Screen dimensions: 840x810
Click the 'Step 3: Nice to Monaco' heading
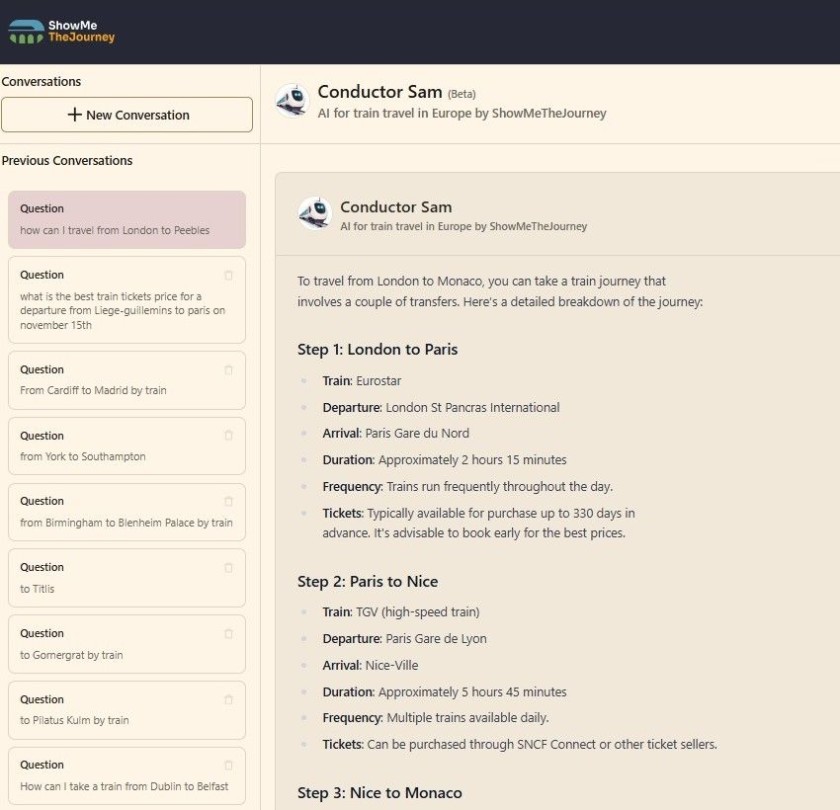380,792
